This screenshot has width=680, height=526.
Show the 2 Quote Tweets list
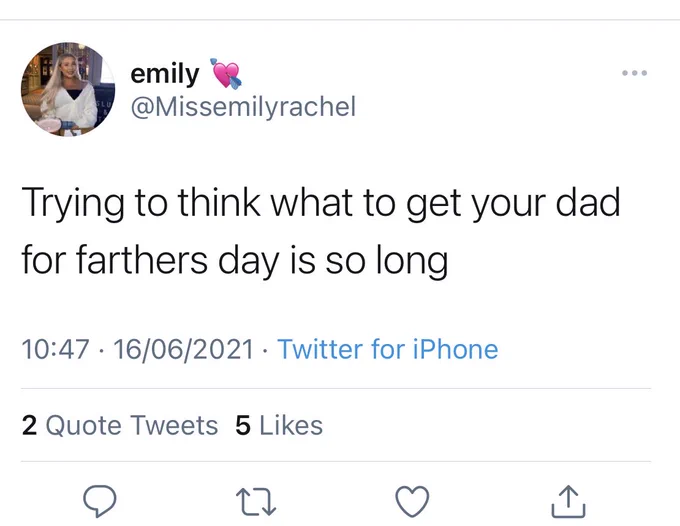(x=120, y=425)
